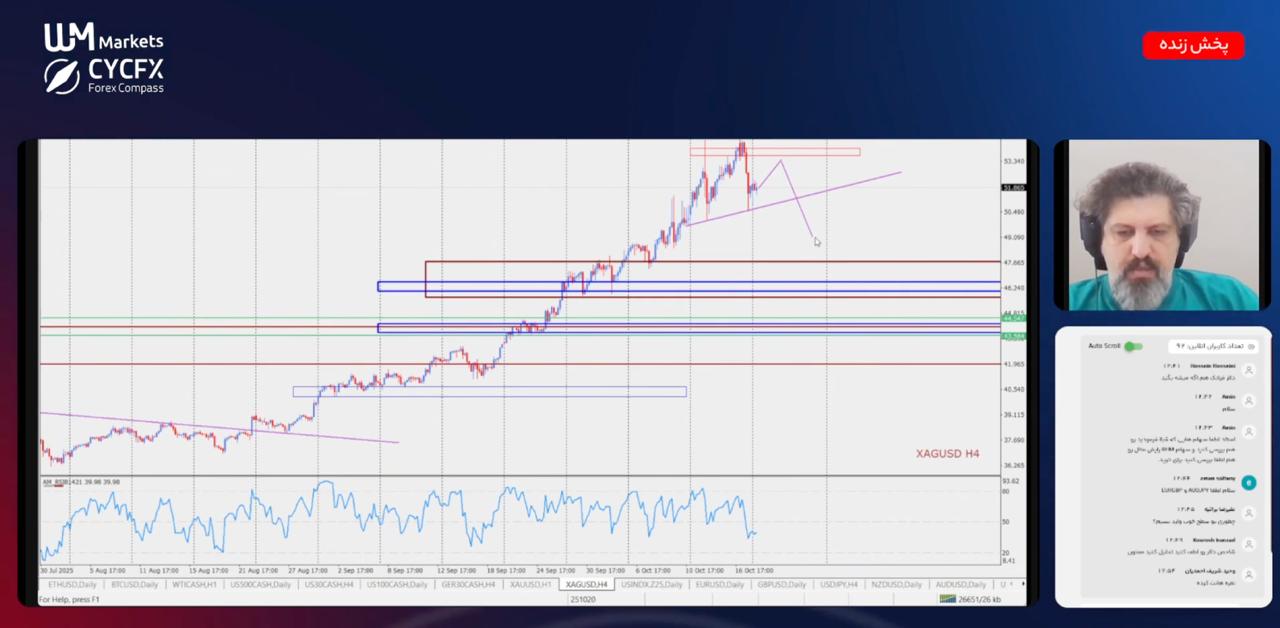The width and height of the screenshot is (1280, 628).
Task: Switch to the EURUSD,Daily chart tab
Action: pyautogui.click(x=720, y=584)
